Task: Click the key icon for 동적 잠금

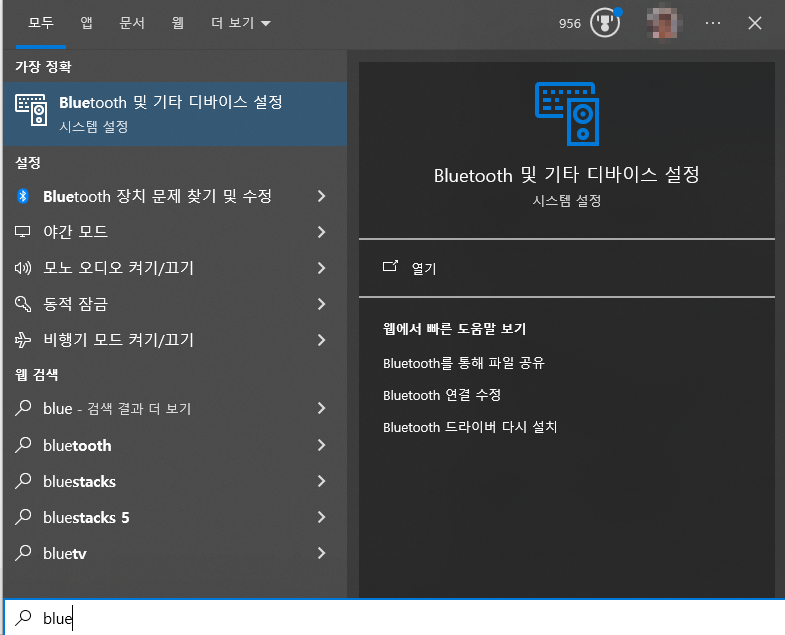Action: (23, 304)
